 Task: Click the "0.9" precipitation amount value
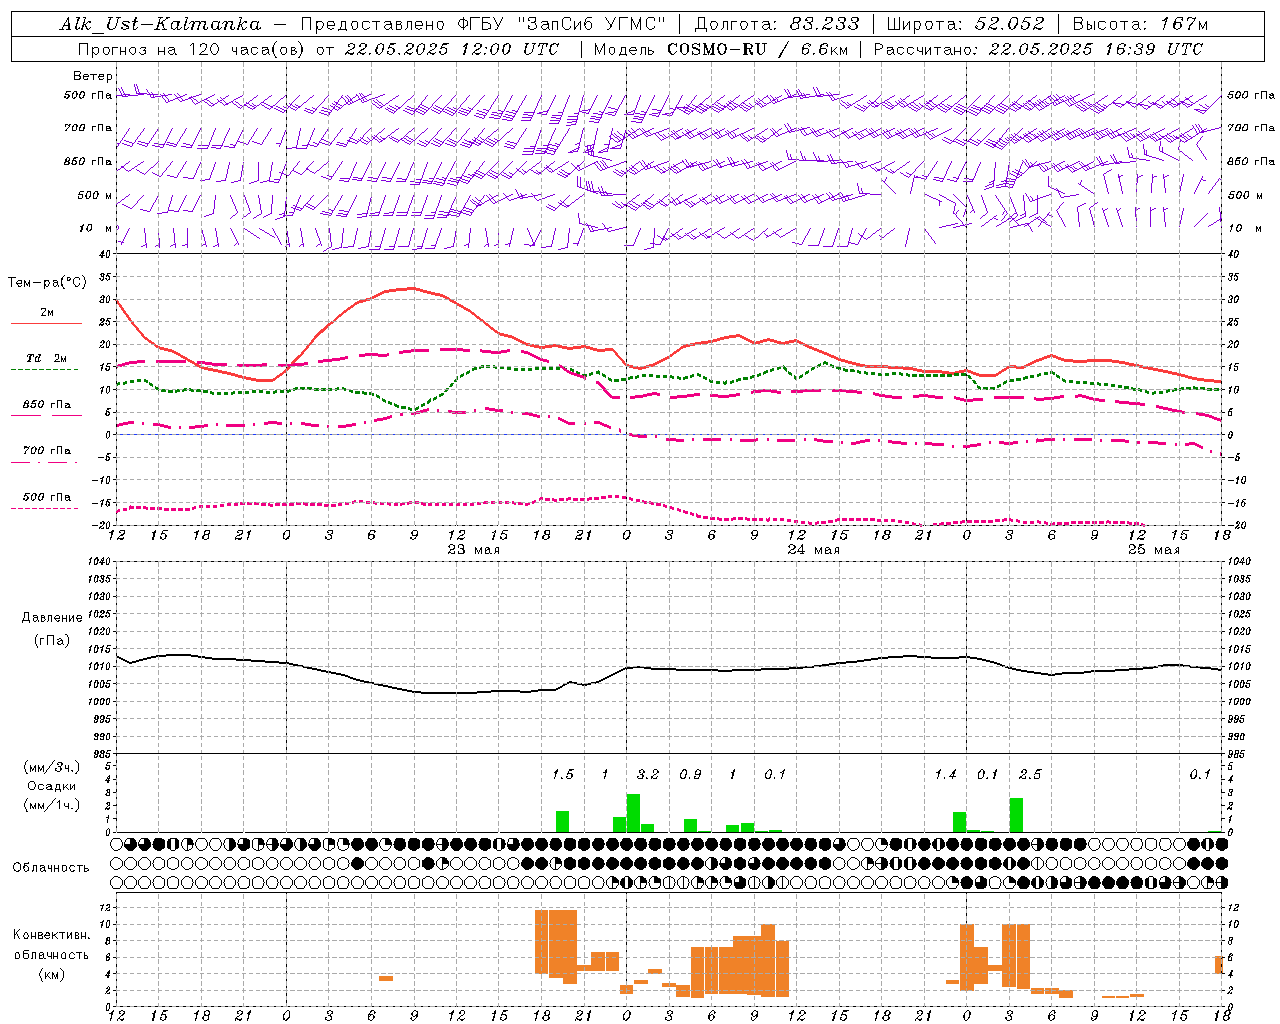tap(690, 774)
